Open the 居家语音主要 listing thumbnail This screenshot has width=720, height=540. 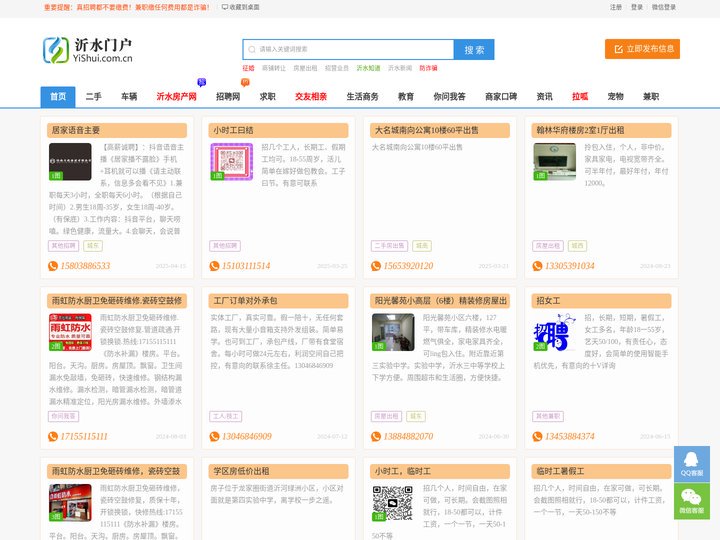[x=70, y=162]
